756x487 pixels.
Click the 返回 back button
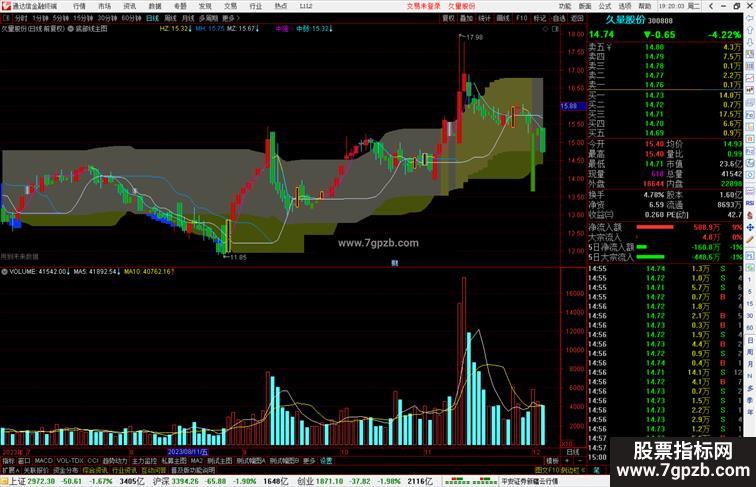pos(577,18)
